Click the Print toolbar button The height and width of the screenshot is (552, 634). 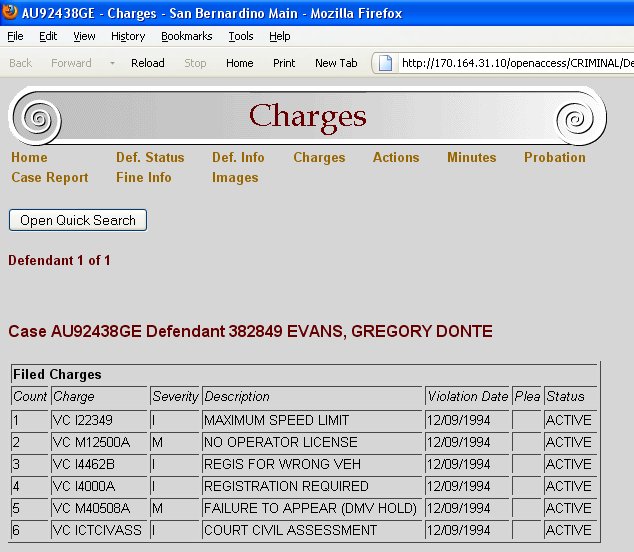tap(284, 63)
